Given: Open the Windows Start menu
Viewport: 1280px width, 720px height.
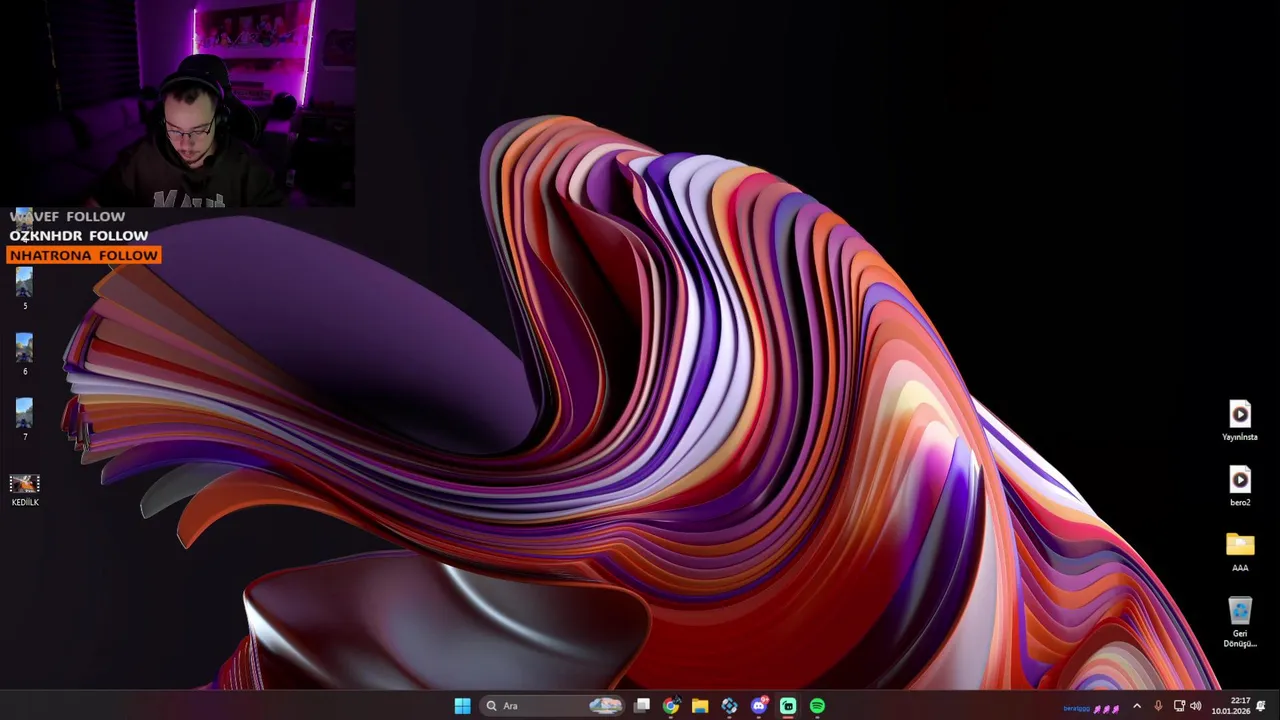Looking at the screenshot, I should click(462, 706).
